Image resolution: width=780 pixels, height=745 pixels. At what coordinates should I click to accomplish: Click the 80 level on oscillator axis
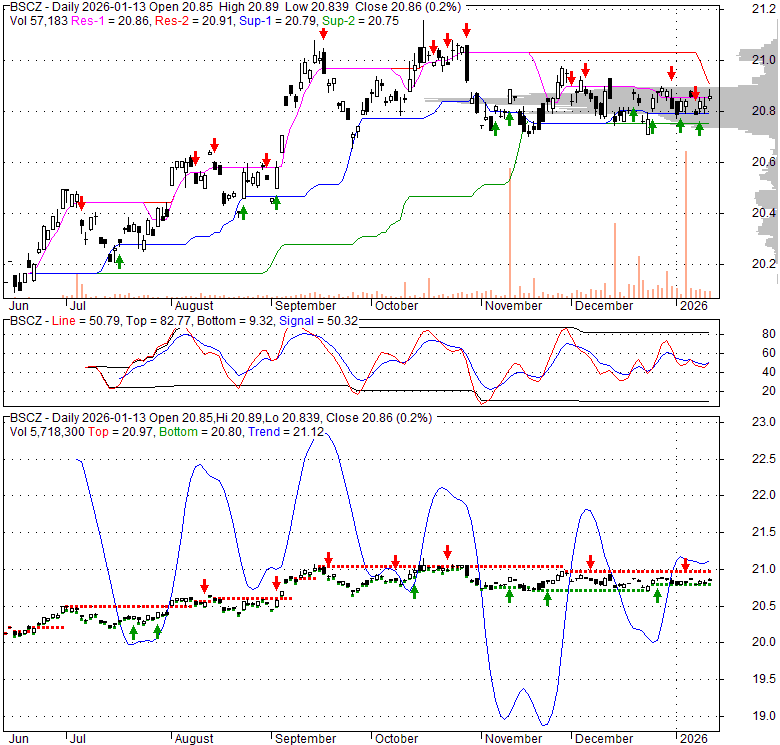(x=769, y=334)
